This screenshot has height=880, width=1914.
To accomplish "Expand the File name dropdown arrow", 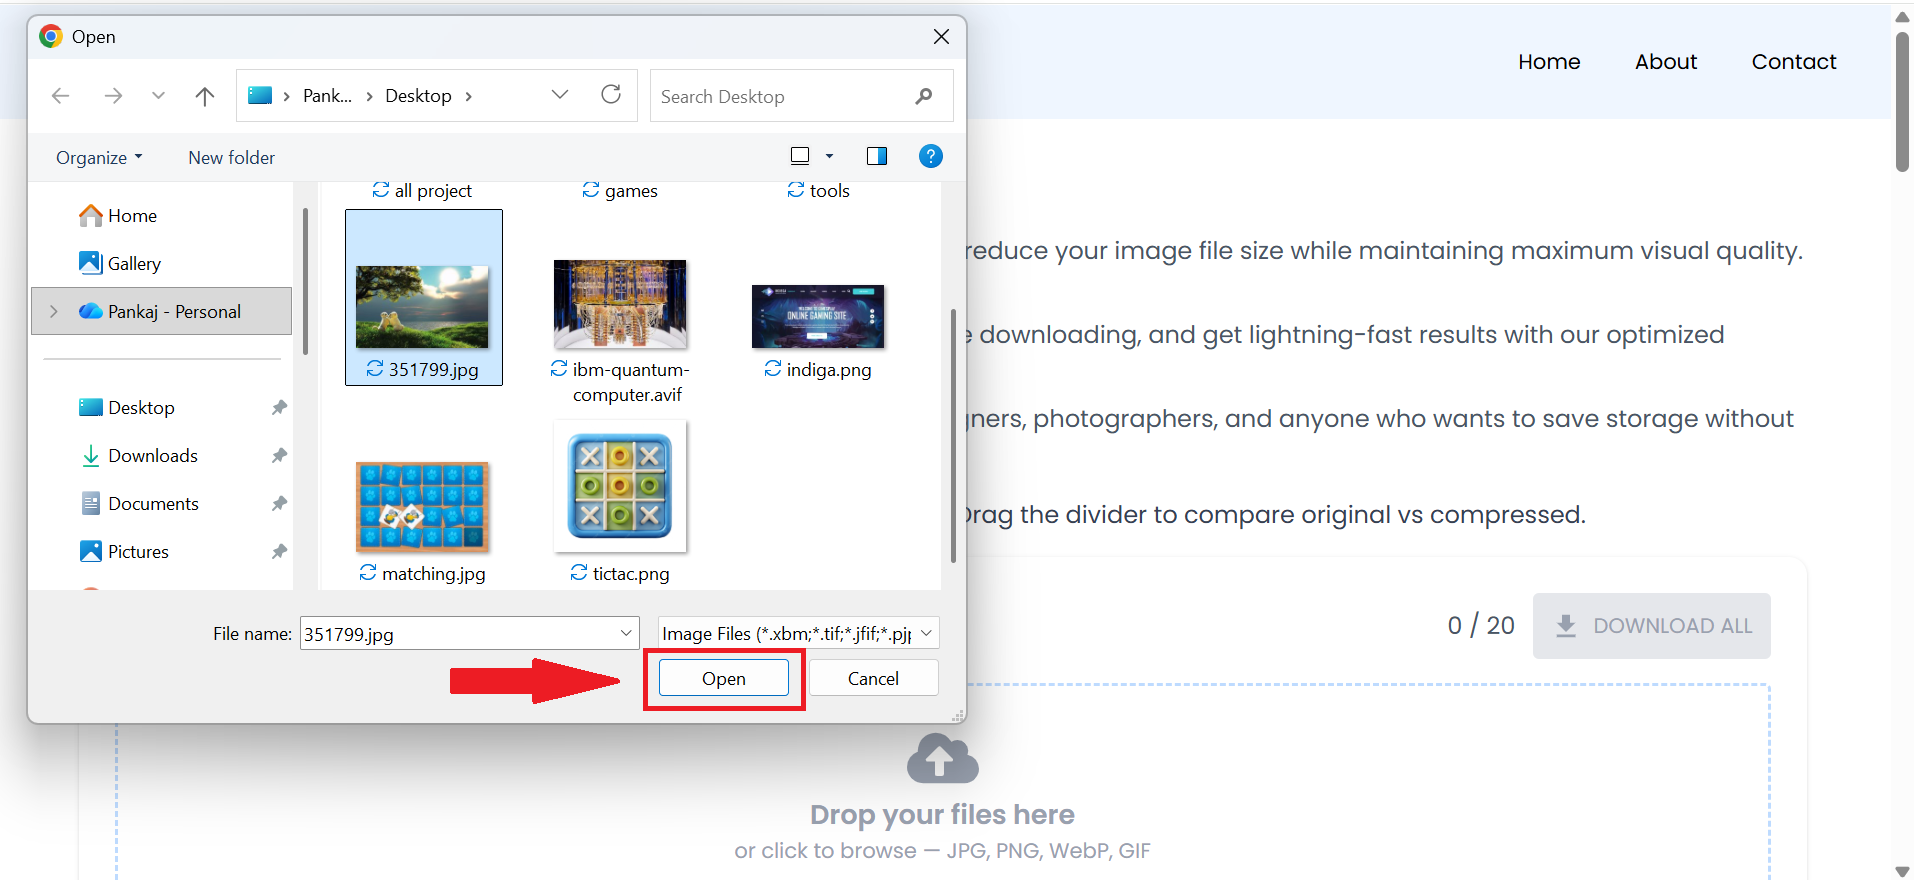I will (x=626, y=634).
